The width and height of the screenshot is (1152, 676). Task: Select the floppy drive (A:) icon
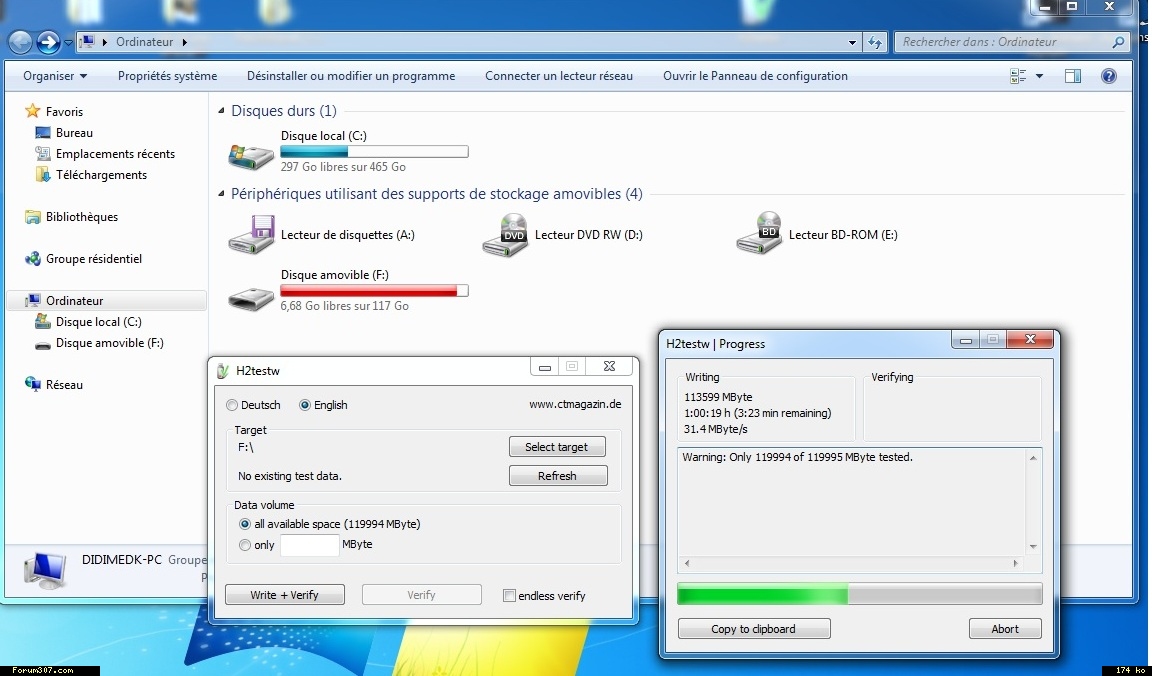click(x=251, y=235)
